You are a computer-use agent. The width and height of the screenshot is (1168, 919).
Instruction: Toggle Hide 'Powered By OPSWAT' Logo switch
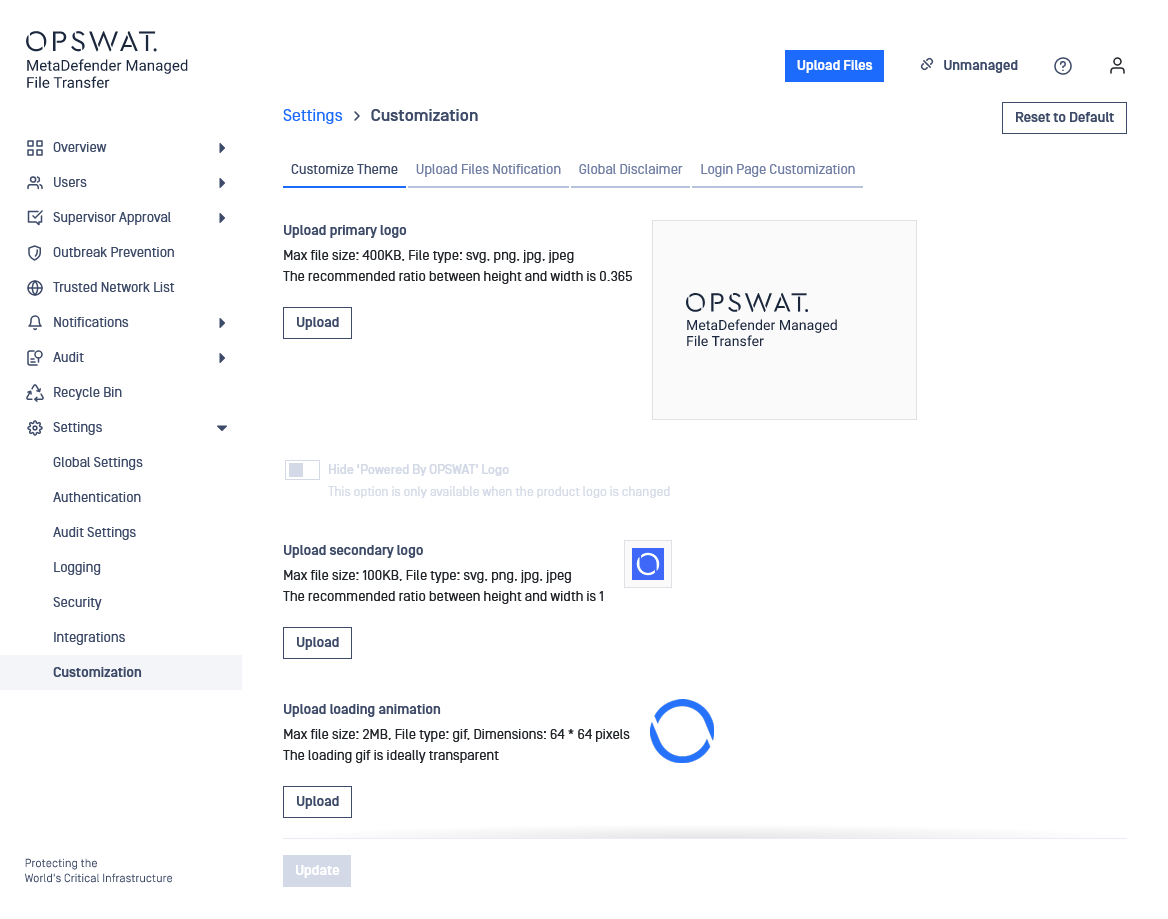click(302, 470)
